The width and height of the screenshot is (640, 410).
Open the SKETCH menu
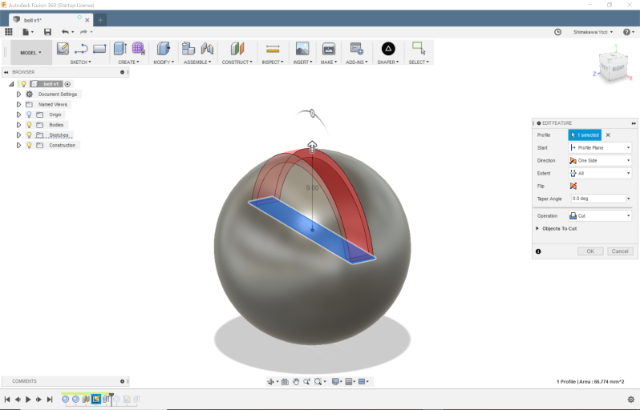click(x=80, y=62)
